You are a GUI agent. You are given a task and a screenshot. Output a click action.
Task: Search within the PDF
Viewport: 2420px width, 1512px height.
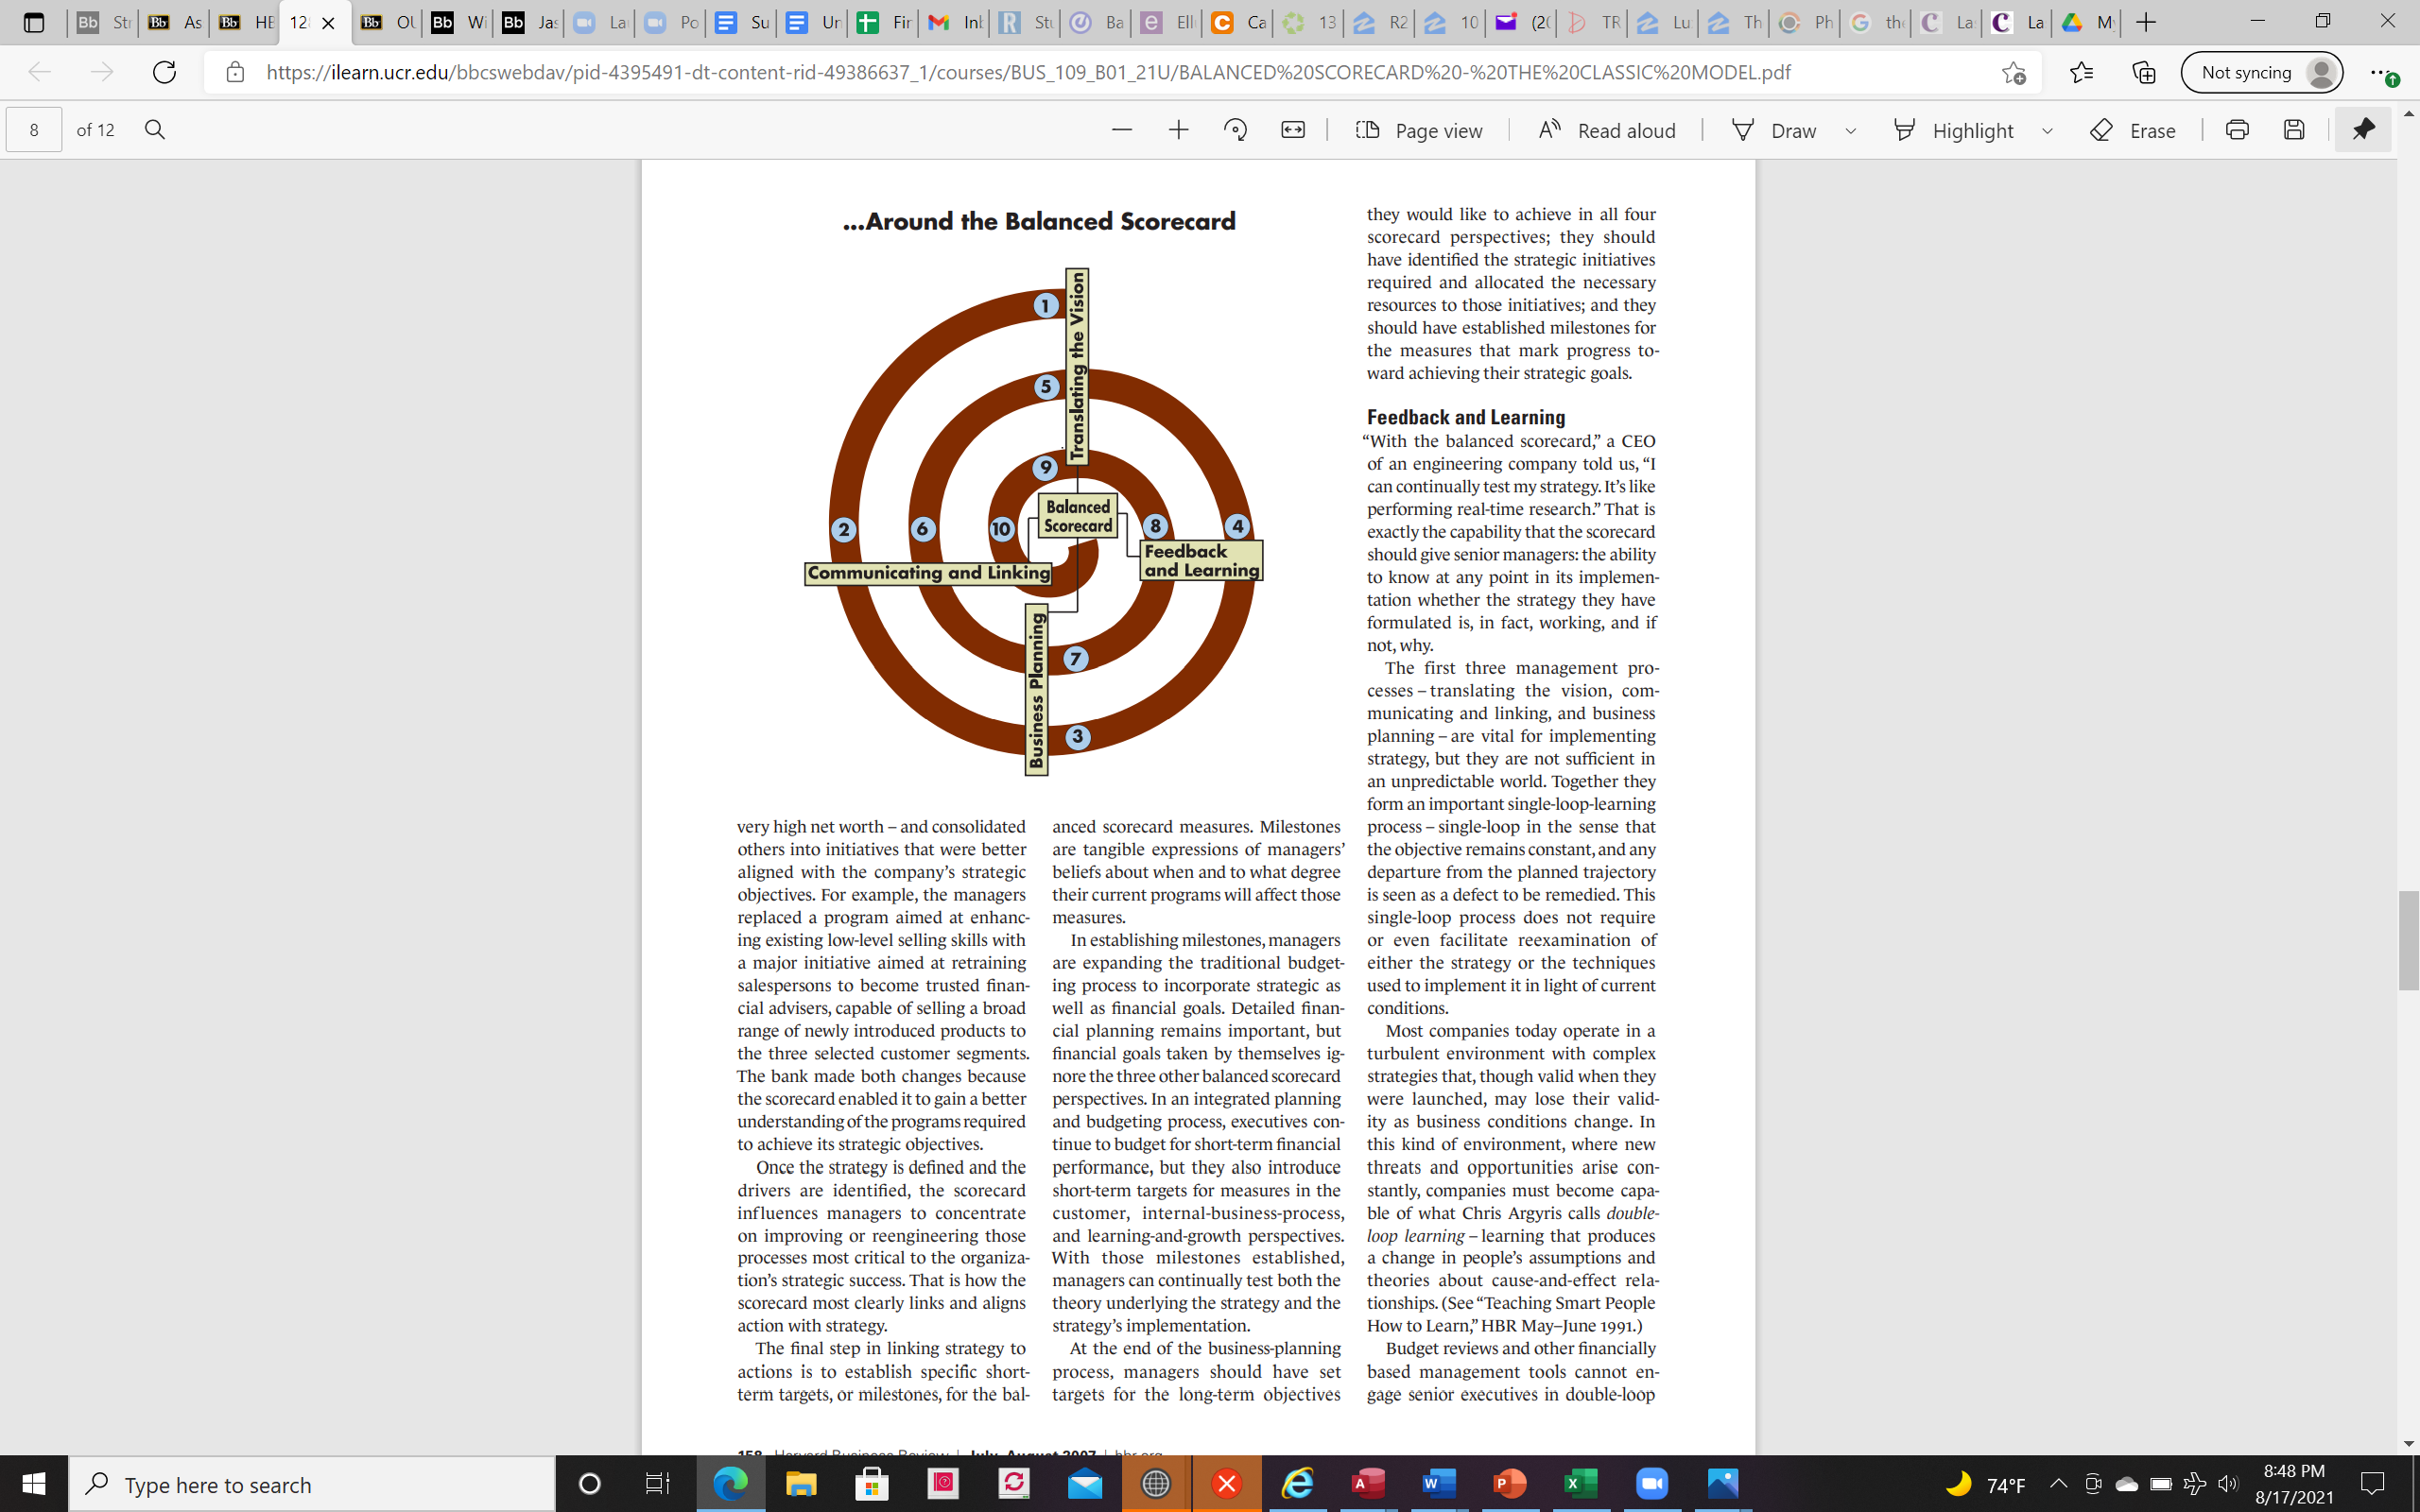pyautogui.click(x=155, y=130)
